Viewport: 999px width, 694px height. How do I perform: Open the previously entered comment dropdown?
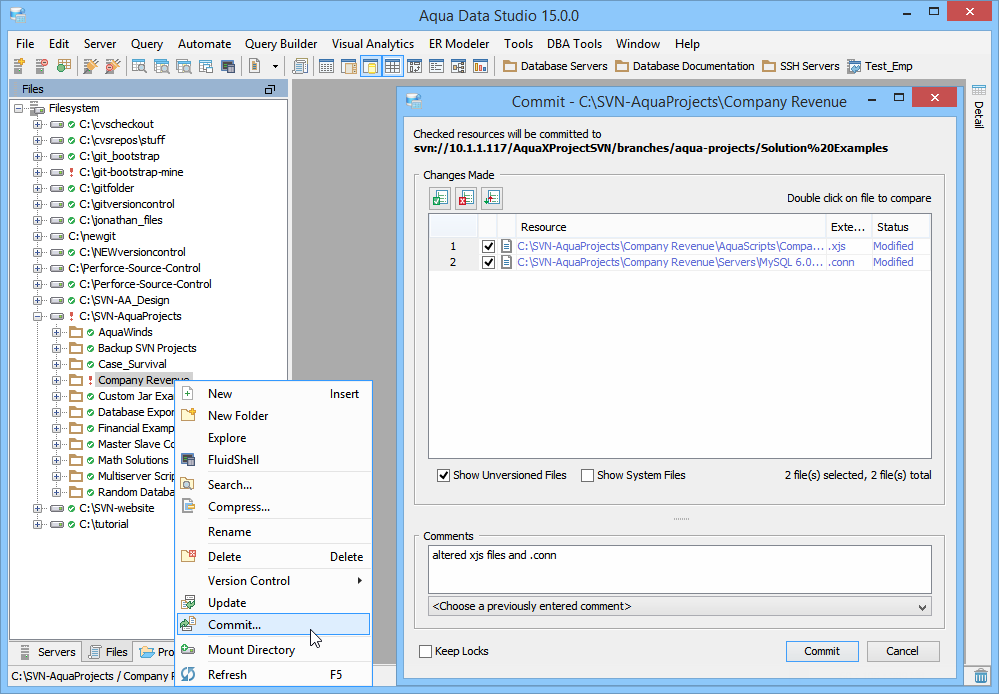point(680,606)
